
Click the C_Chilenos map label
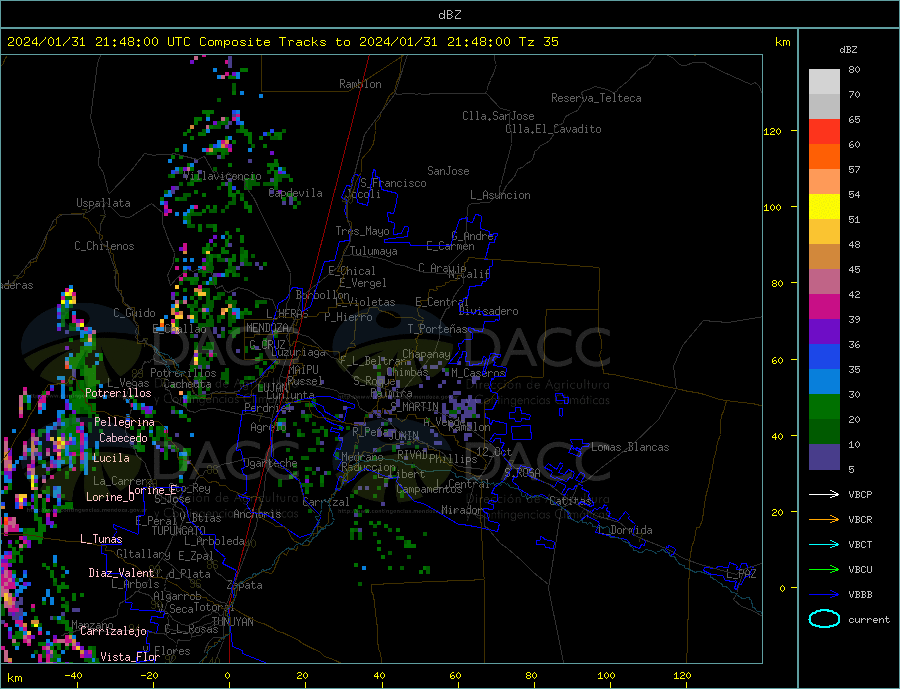pyautogui.click(x=104, y=246)
